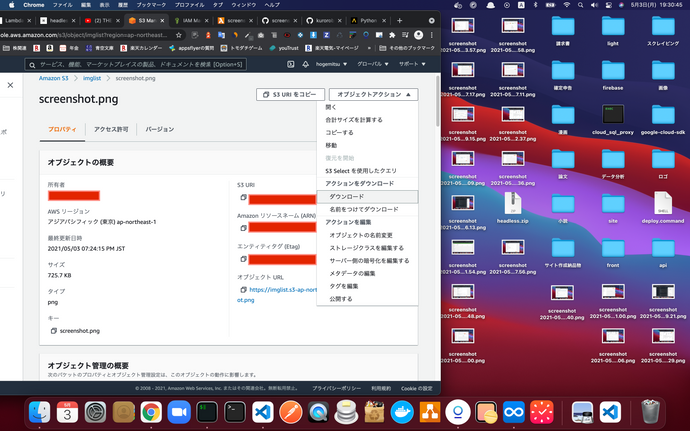Open Zoom app in dock
This screenshot has width=690, height=431.
[x=179, y=413]
